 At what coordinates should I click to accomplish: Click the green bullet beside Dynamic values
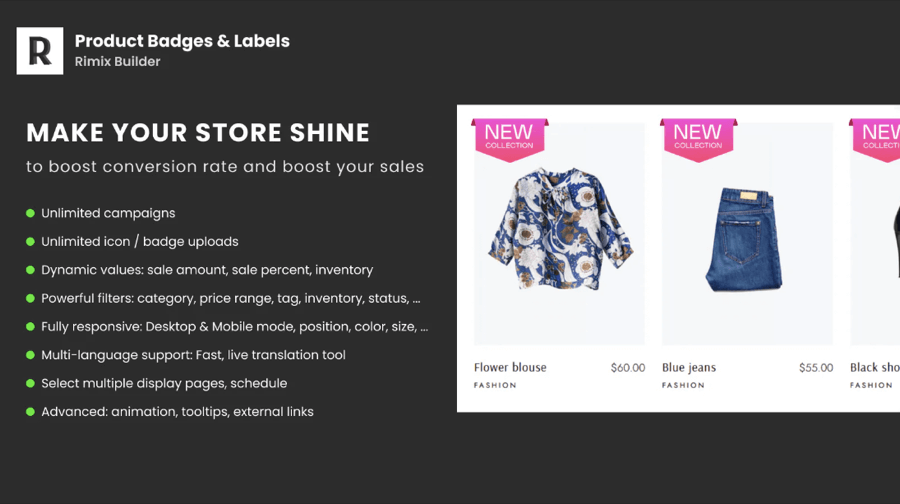[31, 270]
